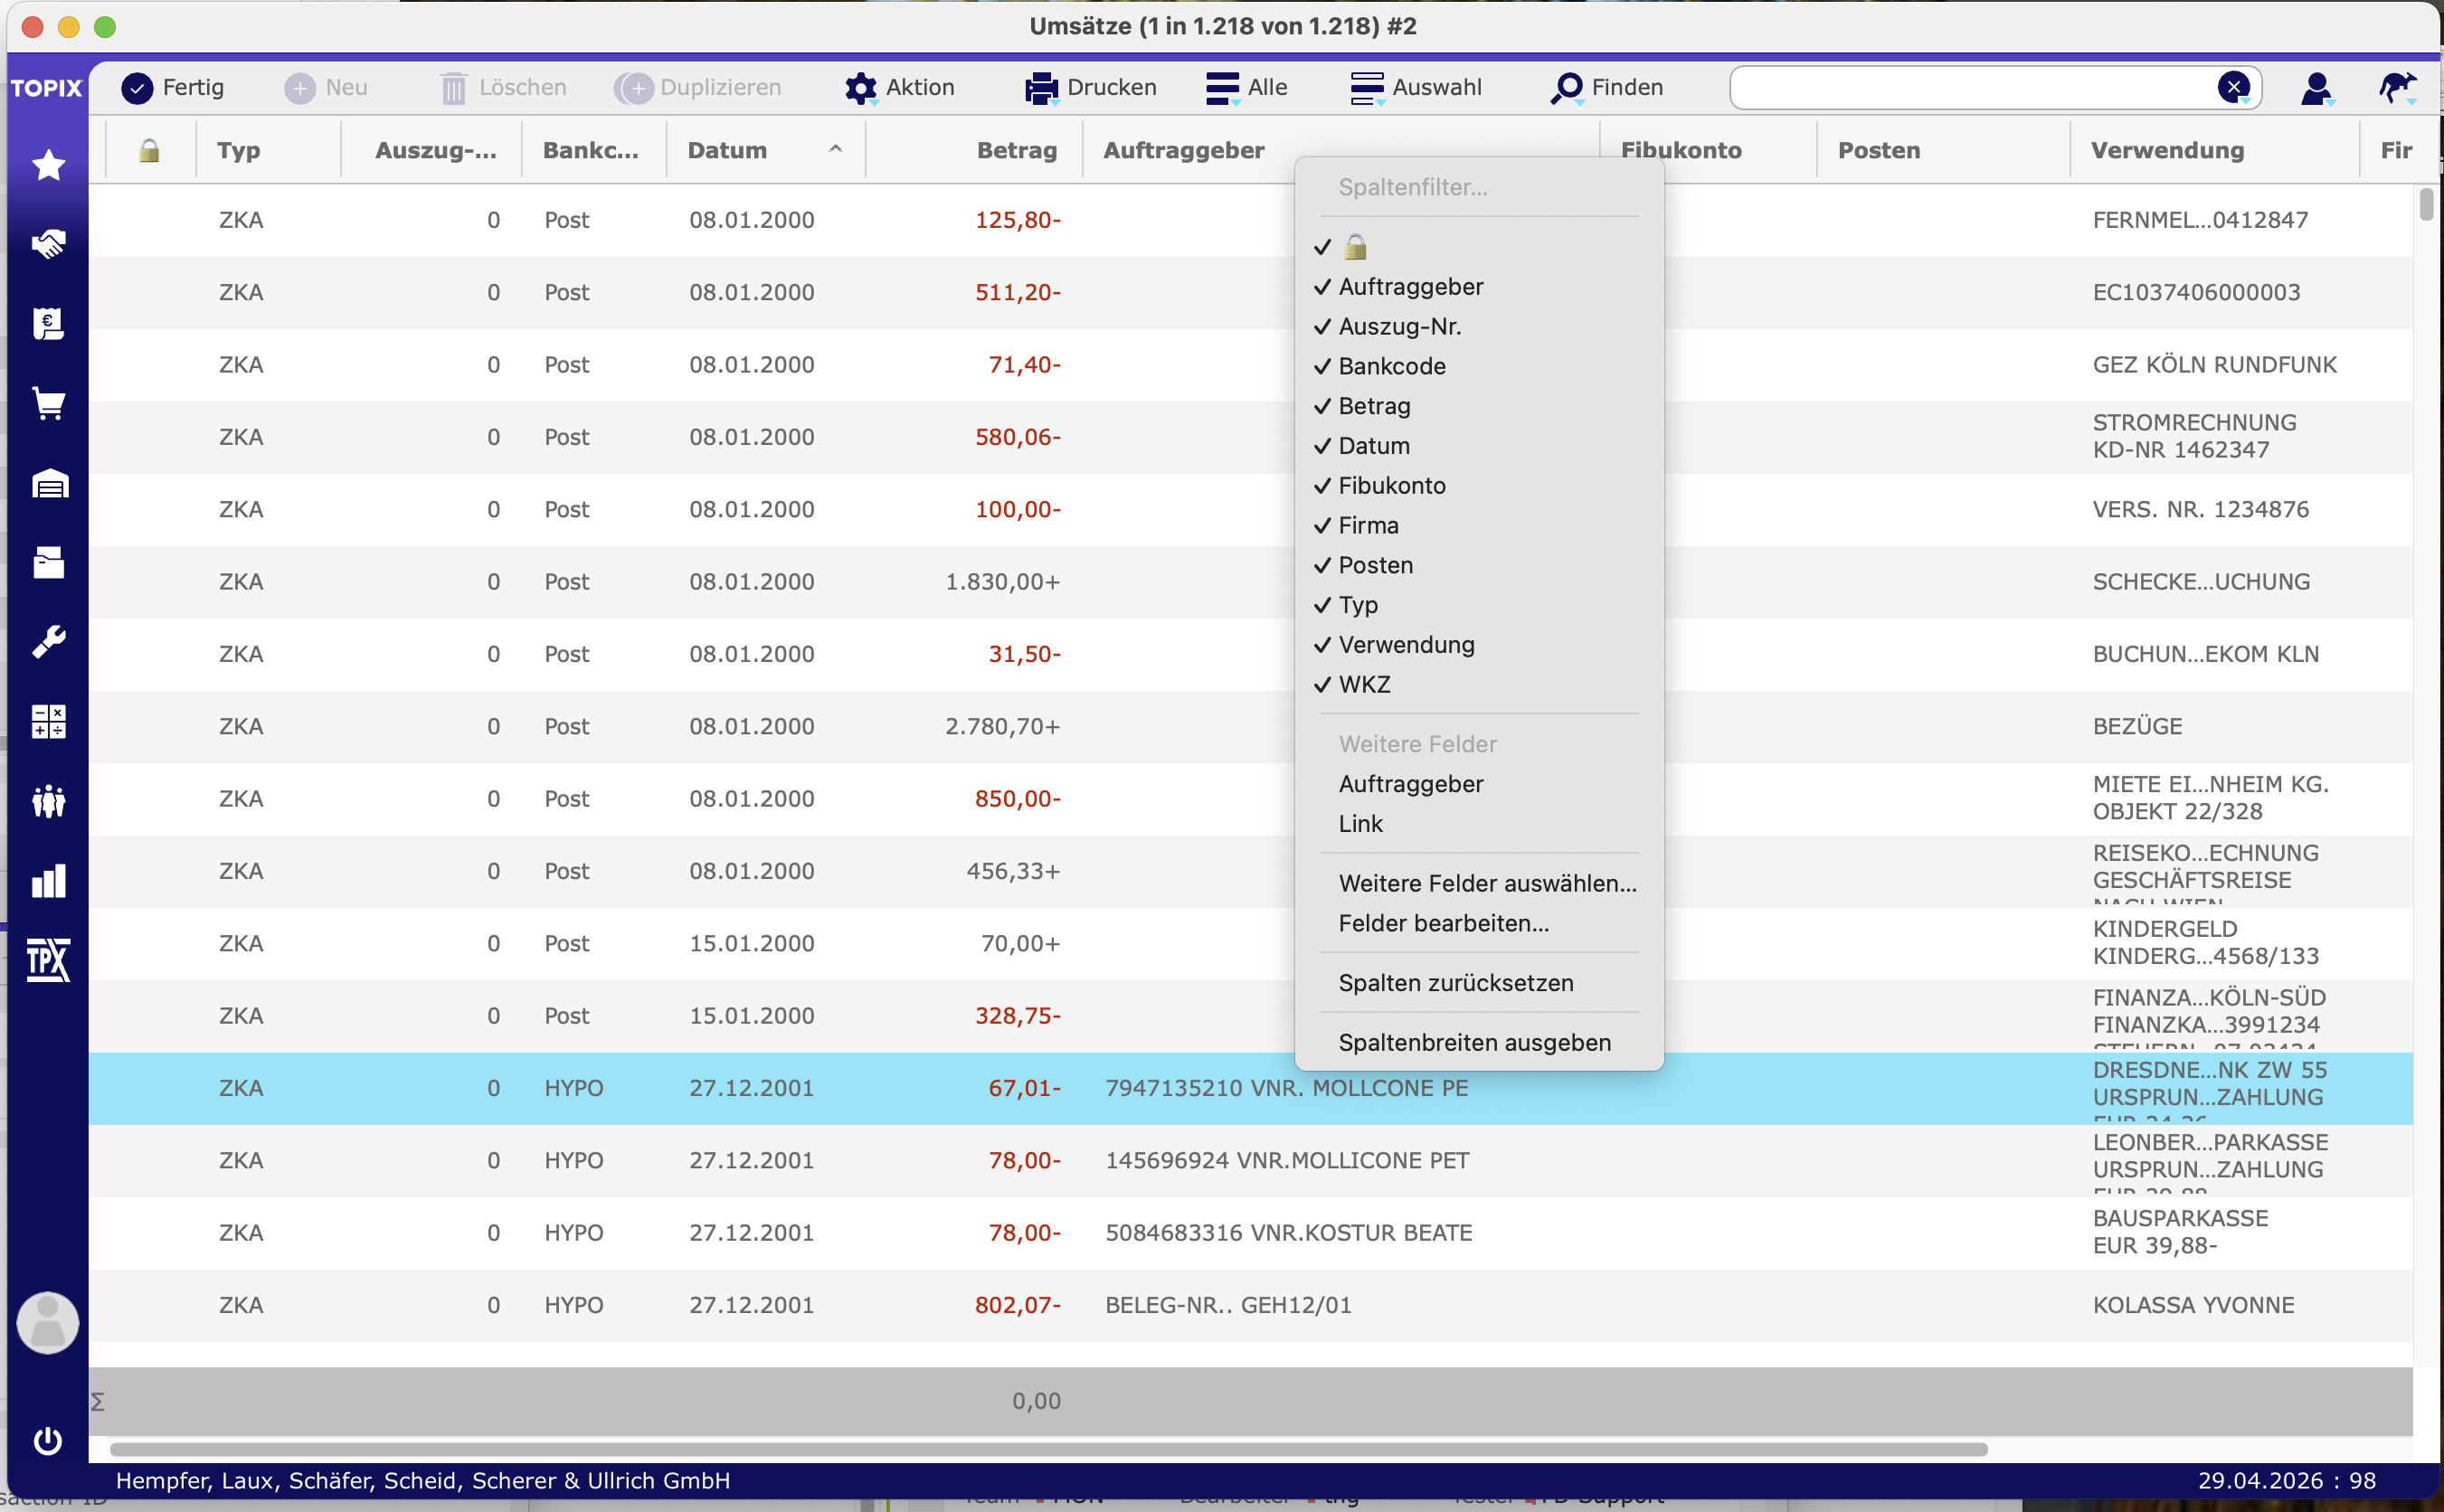Click the Fertig button
2444x1512 pixels.
(172, 88)
